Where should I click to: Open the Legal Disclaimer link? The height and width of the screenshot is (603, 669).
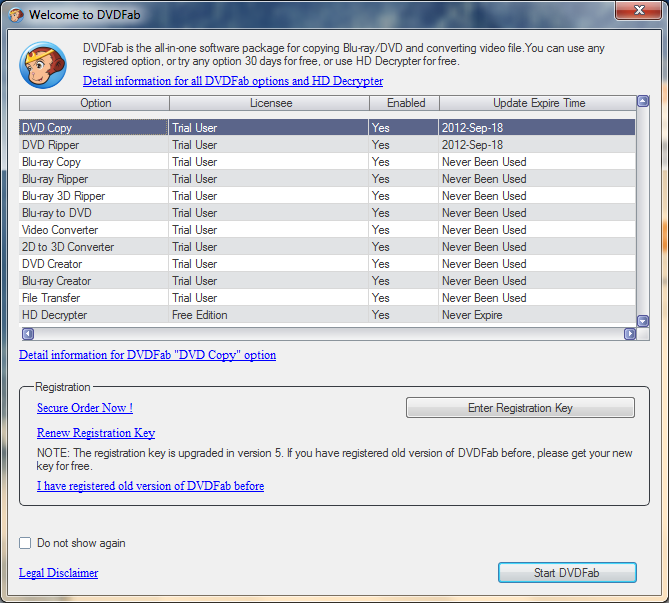[x=58, y=573]
